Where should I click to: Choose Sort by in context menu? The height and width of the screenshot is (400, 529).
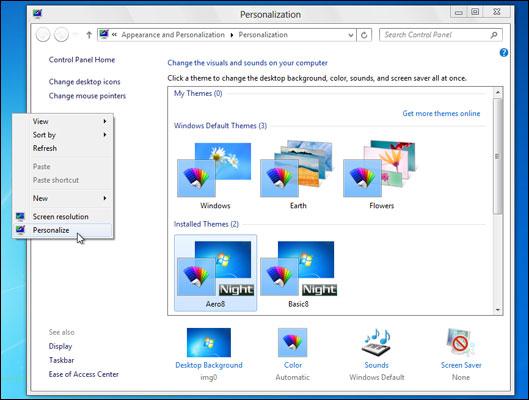(62, 135)
